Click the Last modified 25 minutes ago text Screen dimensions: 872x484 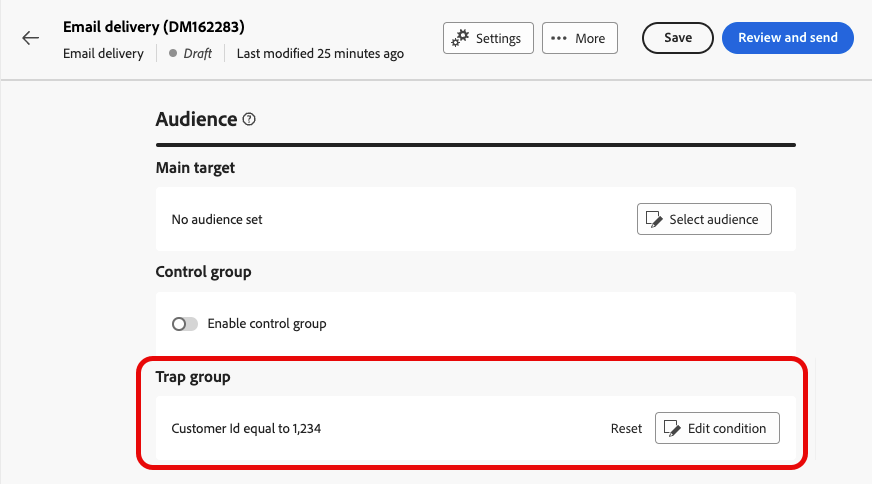click(320, 54)
